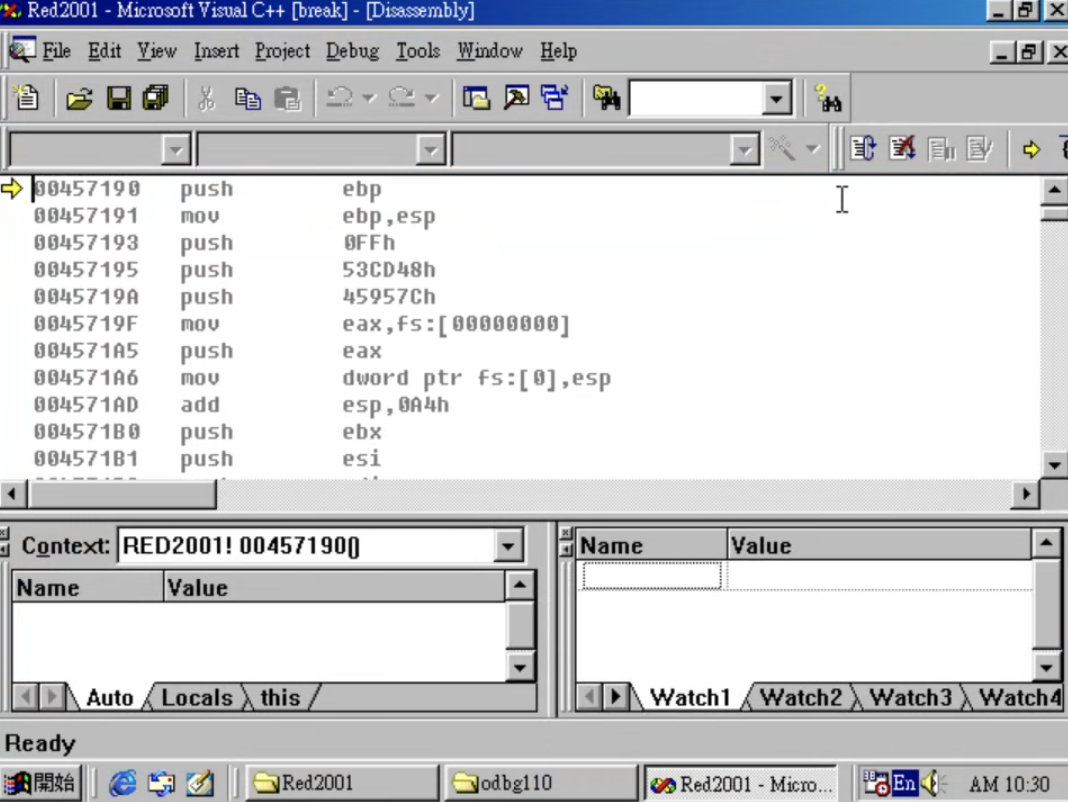Open the Debug menu

(352, 51)
